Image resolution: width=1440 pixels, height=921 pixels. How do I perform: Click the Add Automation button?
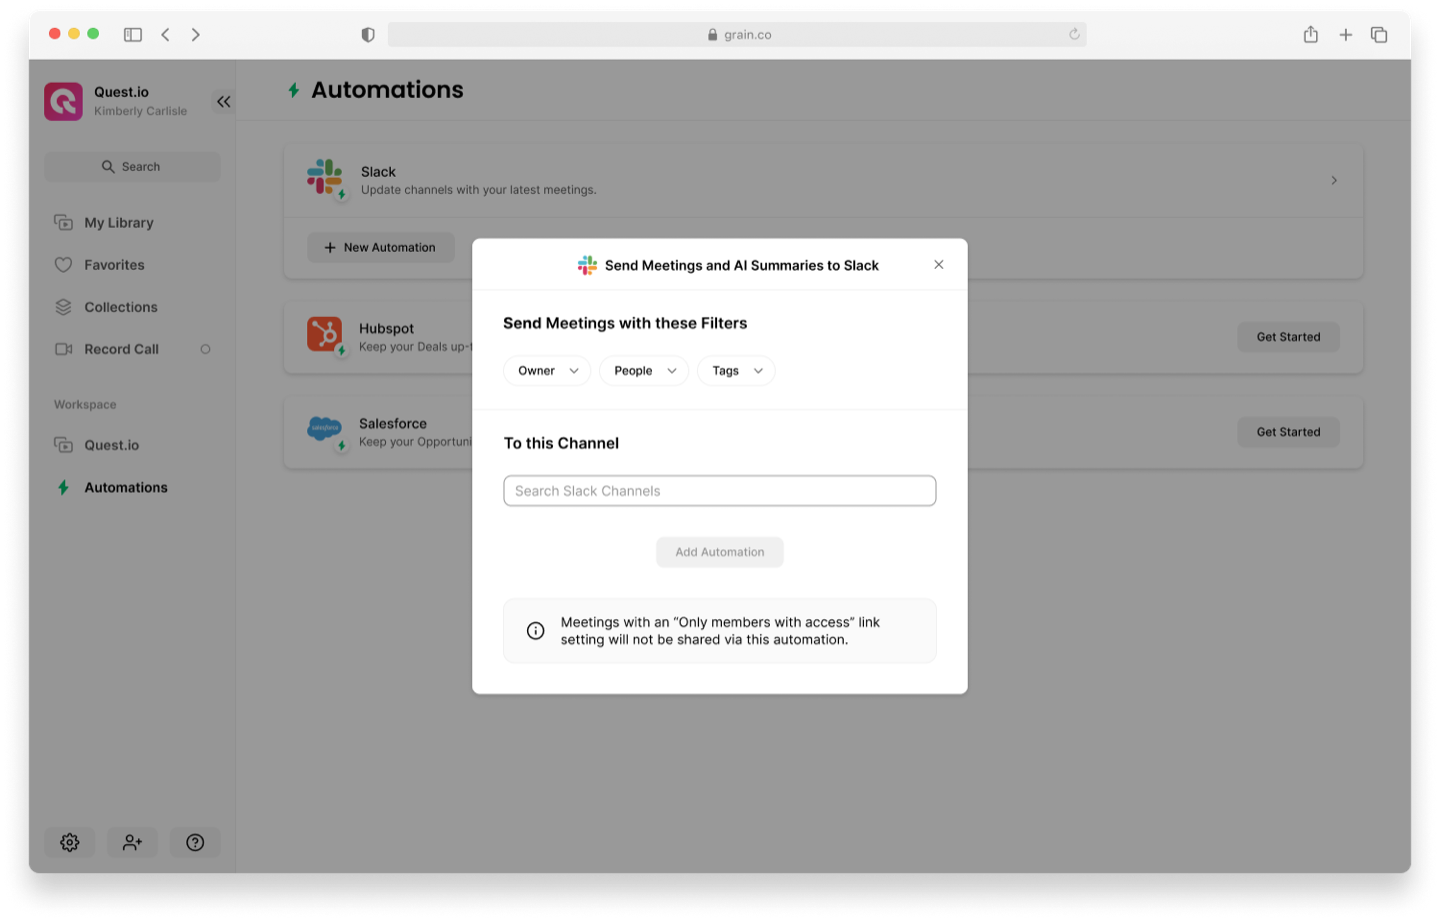pos(720,552)
